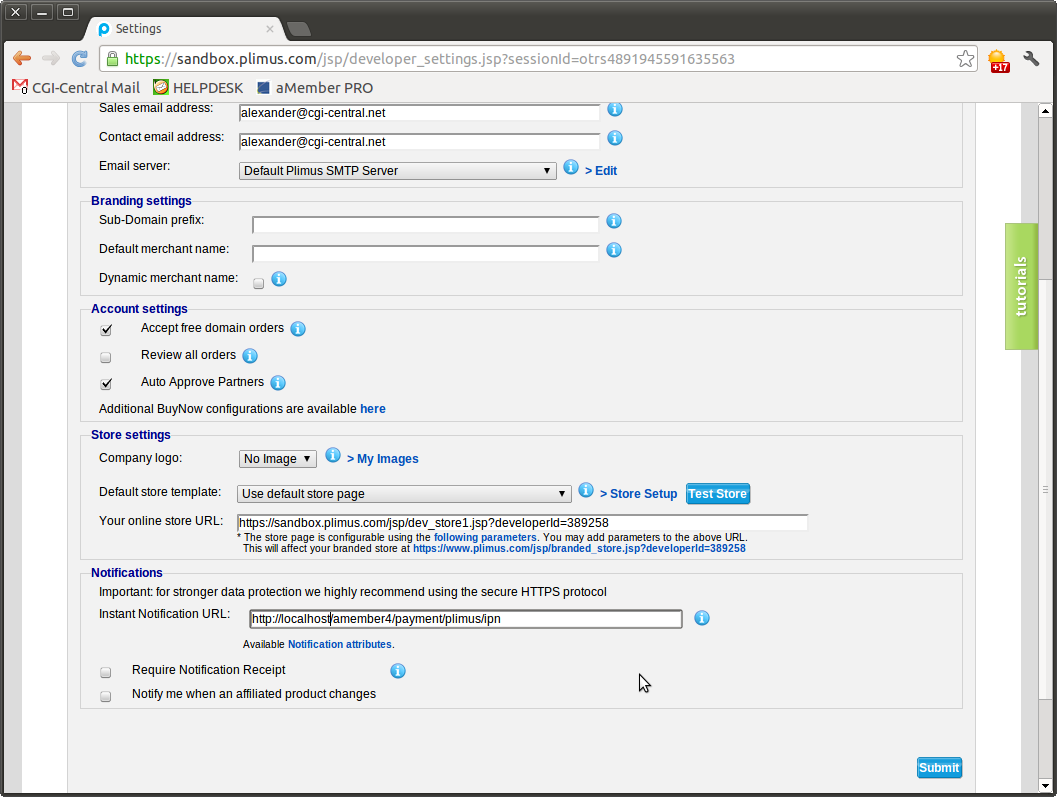Viewport: 1057px width, 797px height.
Task: Toggle the Require Notification Receipt checkbox
Action: (x=106, y=672)
